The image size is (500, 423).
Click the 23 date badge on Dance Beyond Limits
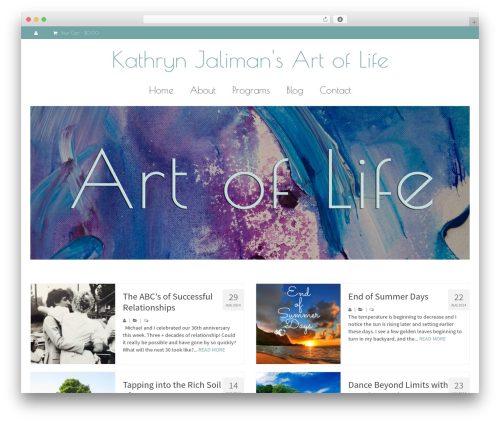click(459, 385)
